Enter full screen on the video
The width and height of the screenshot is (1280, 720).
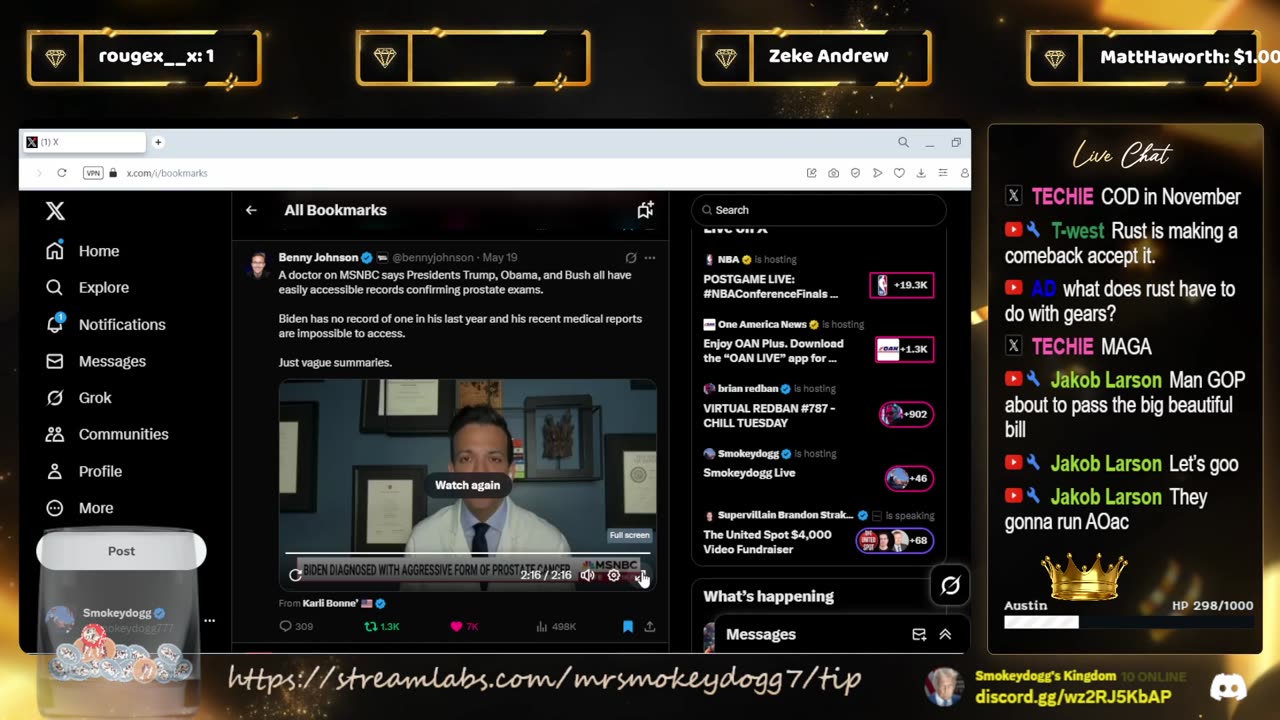coord(640,575)
